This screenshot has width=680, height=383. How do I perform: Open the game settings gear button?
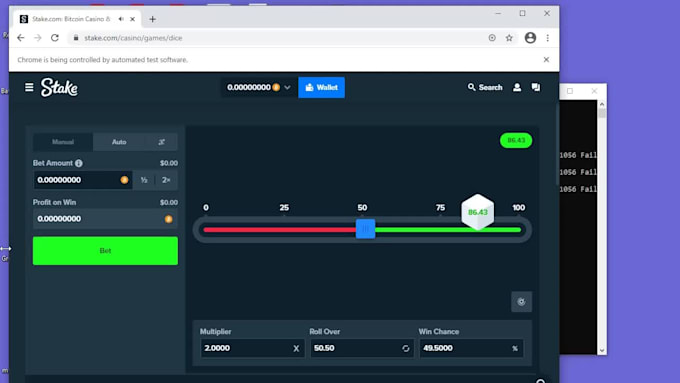click(521, 301)
